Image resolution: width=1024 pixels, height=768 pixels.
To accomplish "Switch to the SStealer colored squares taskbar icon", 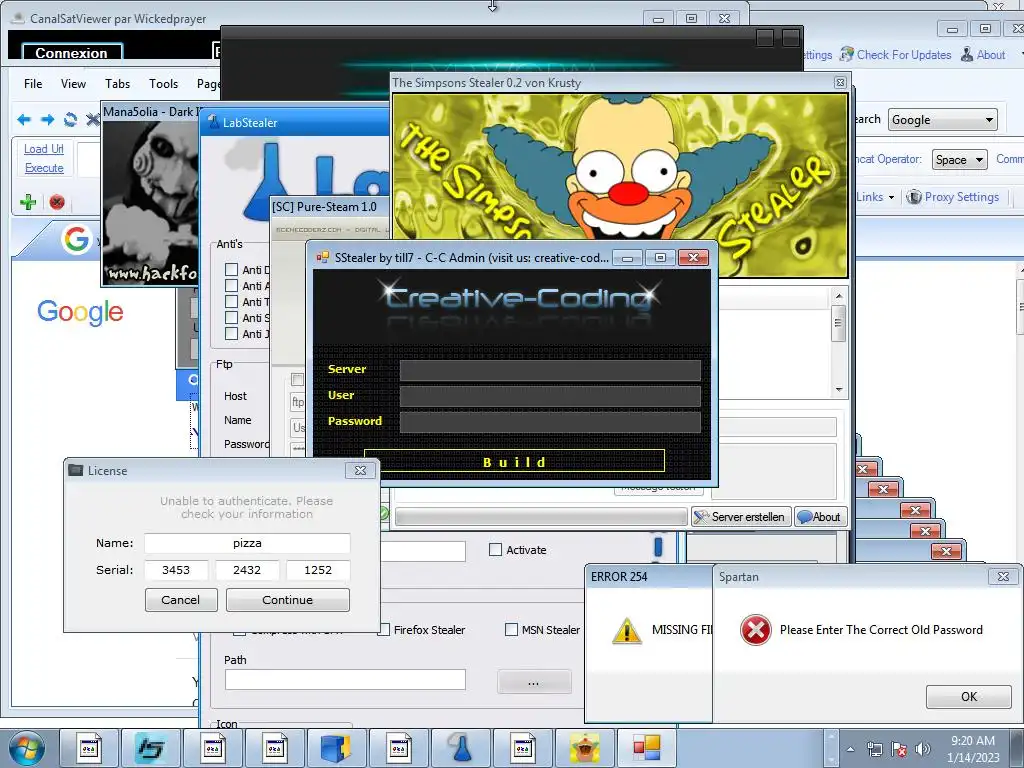I will [647, 748].
